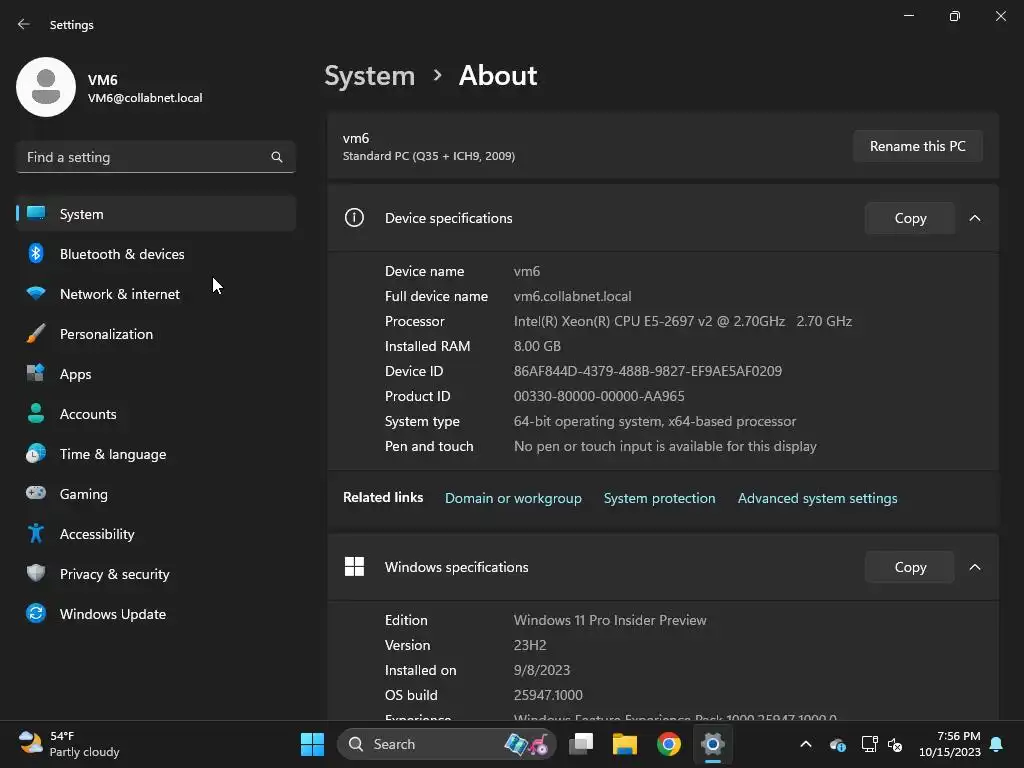Image resolution: width=1024 pixels, height=768 pixels.
Task: Copy the Windows specifications
Action: [910, 567]
